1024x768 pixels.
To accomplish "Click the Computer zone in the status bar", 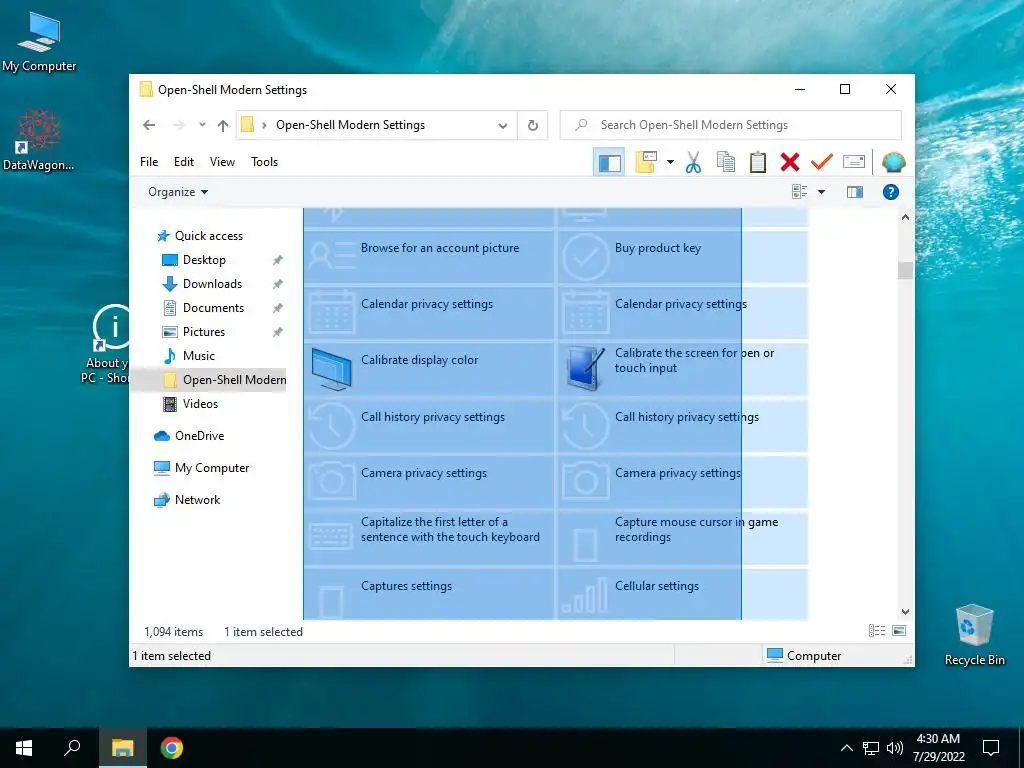I will (804, 656).
